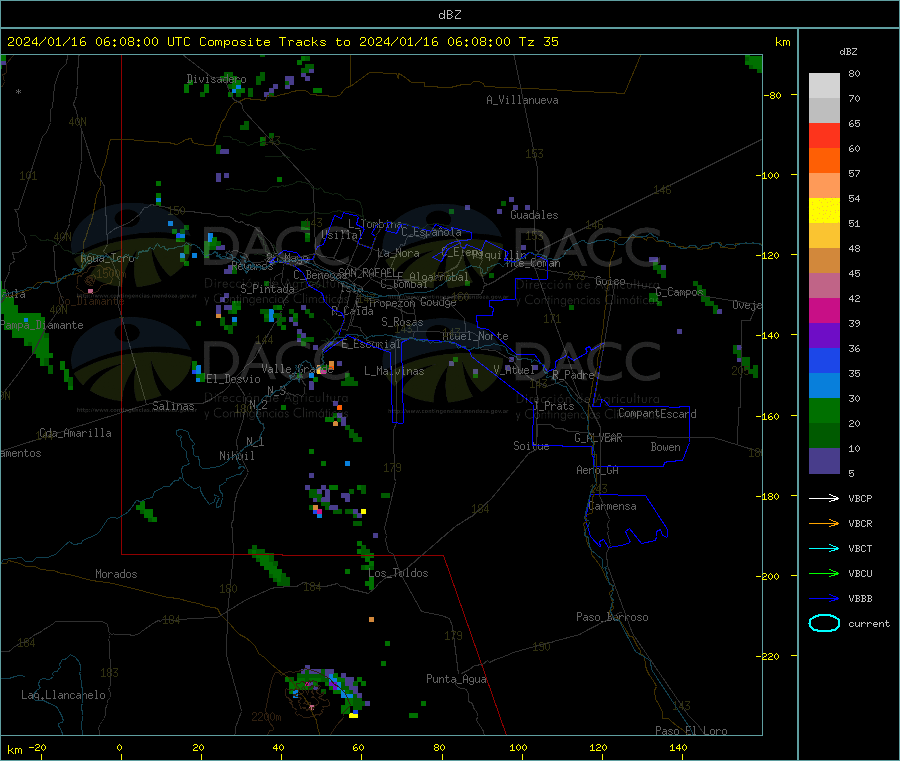Click the green VBCU arrow in legend
Viewport: 900px width, 761px height.
coord(824,573)
